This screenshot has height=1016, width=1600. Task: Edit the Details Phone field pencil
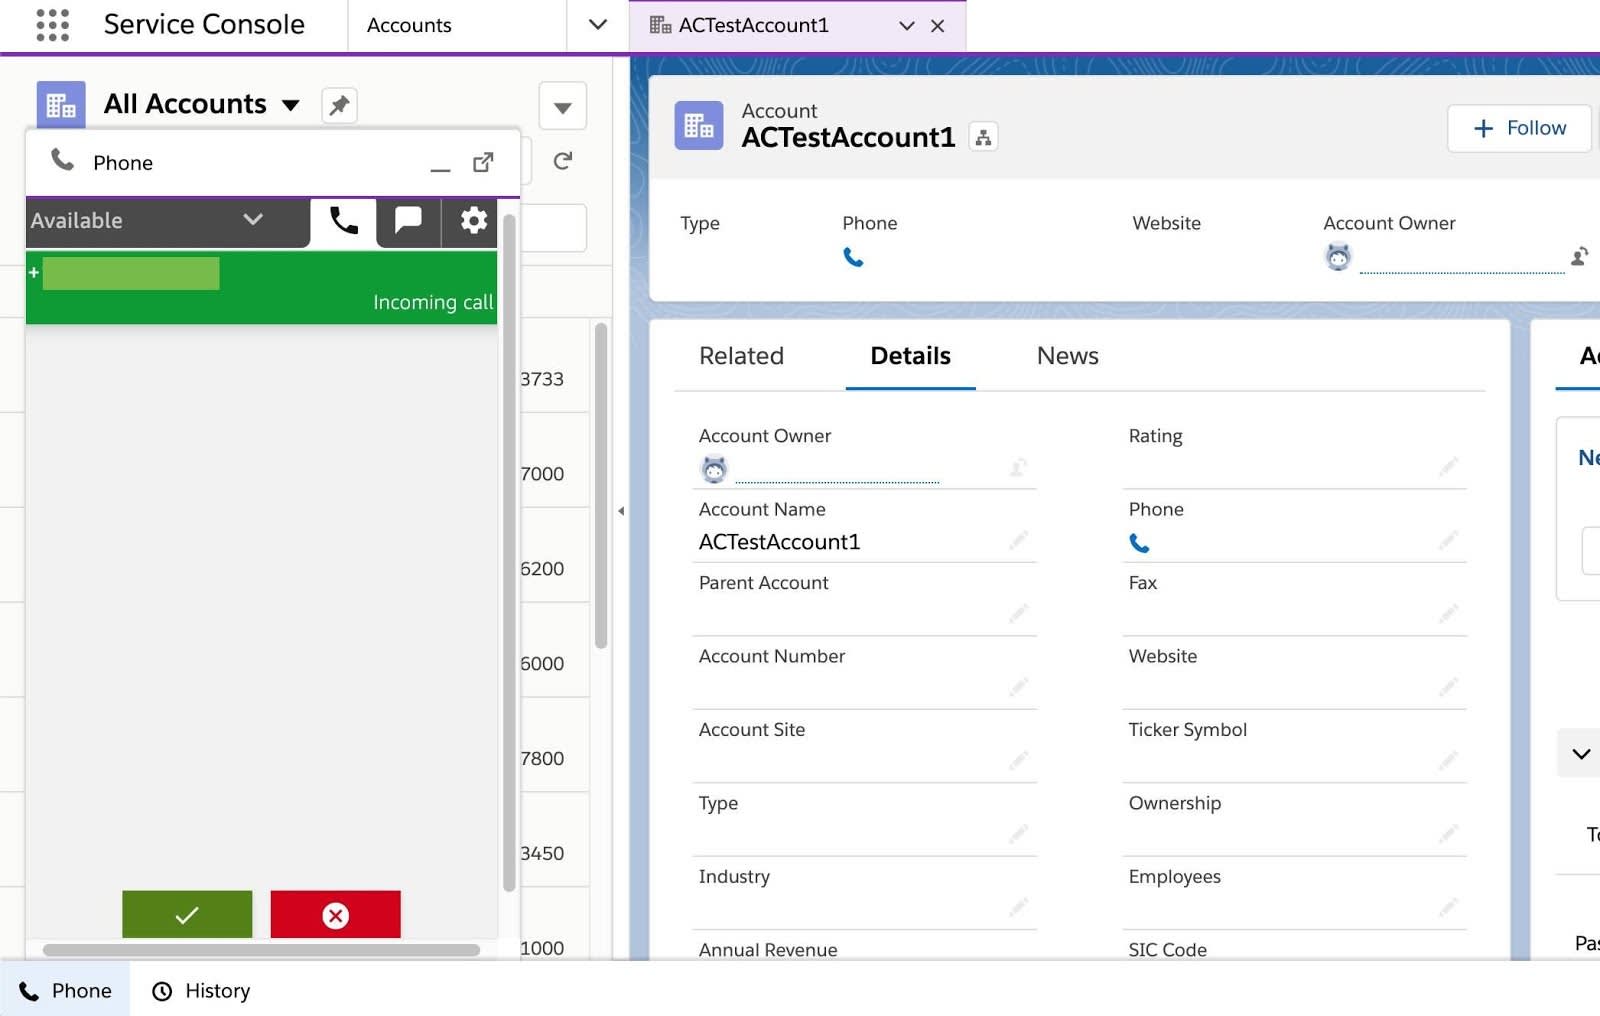point(1448,541)
